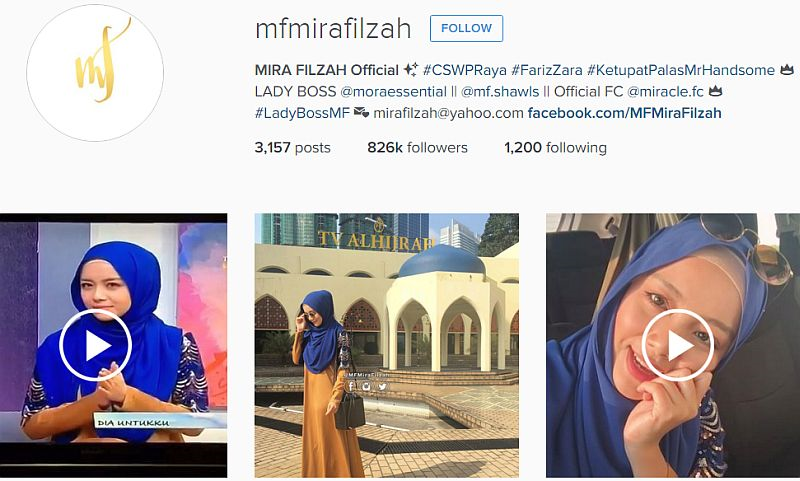Open the TV Alhijrah mosque photo post
Screen dimensions: 800x481
pos(387,345)
